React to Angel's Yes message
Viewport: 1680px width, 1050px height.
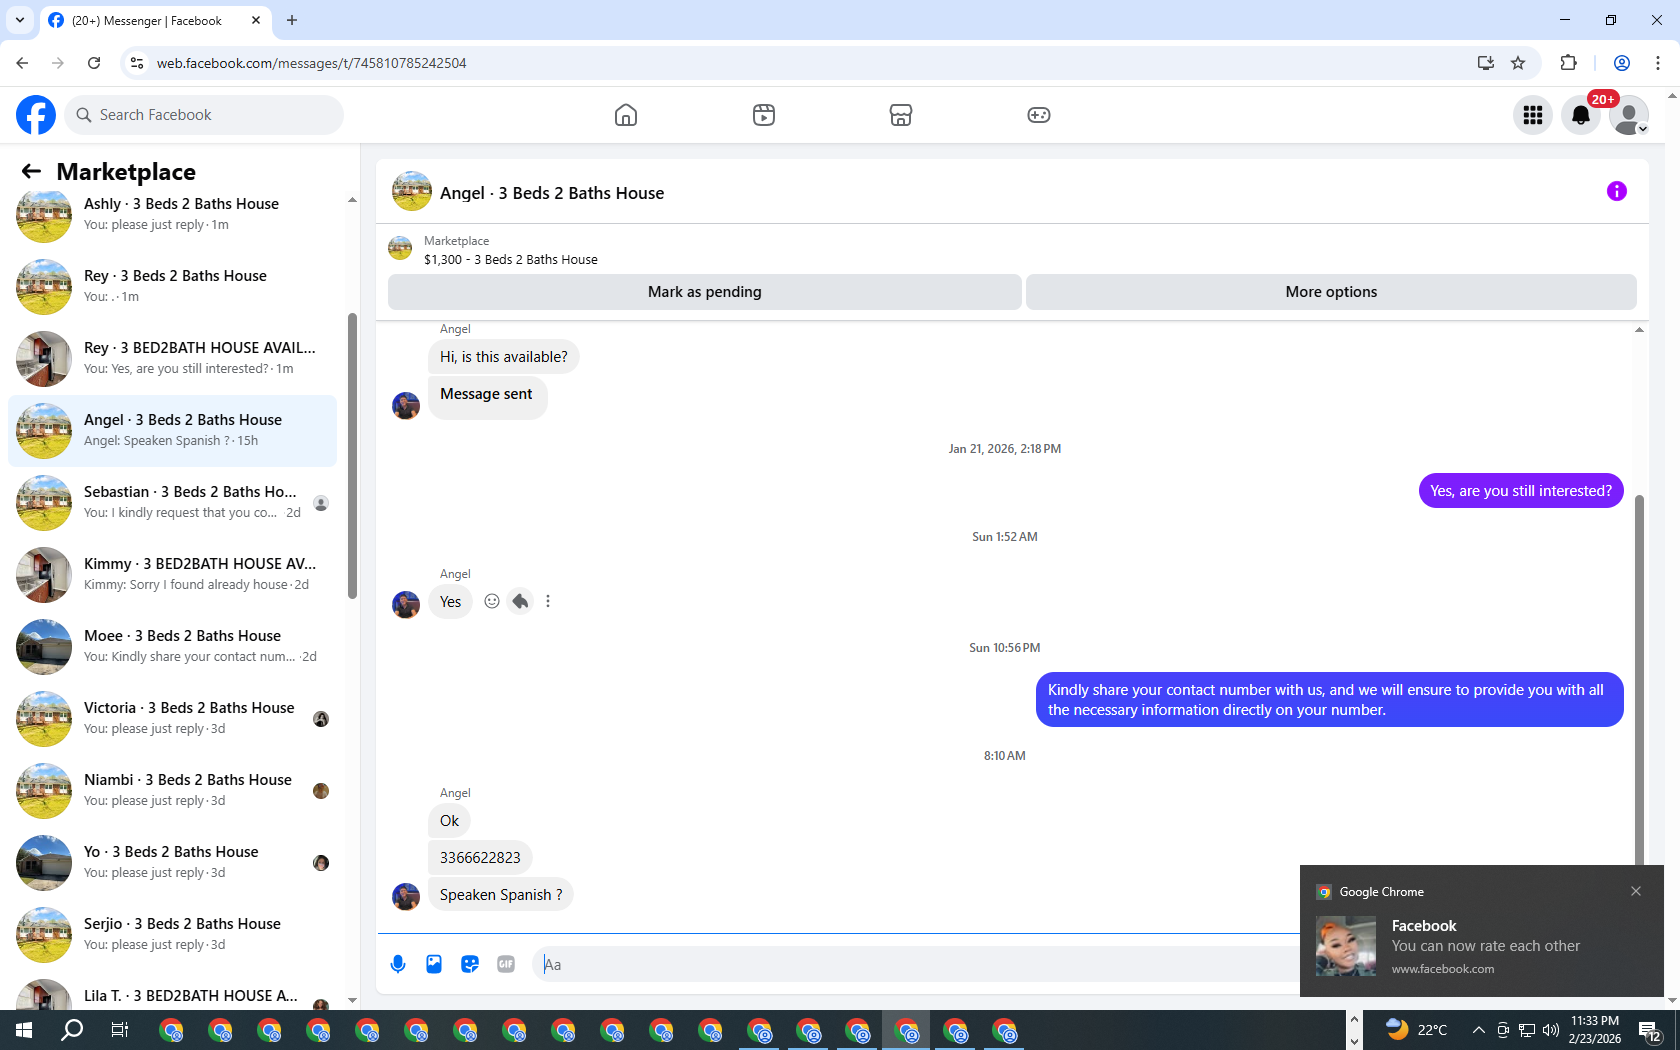coord(492,601)
